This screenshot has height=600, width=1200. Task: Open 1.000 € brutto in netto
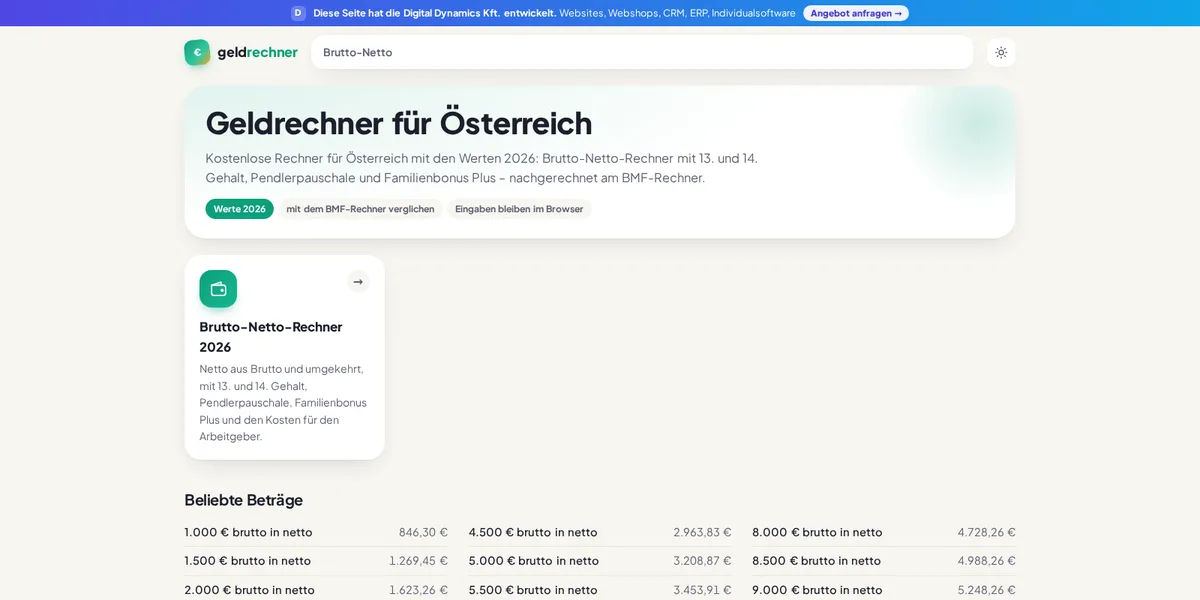point(248,532)
